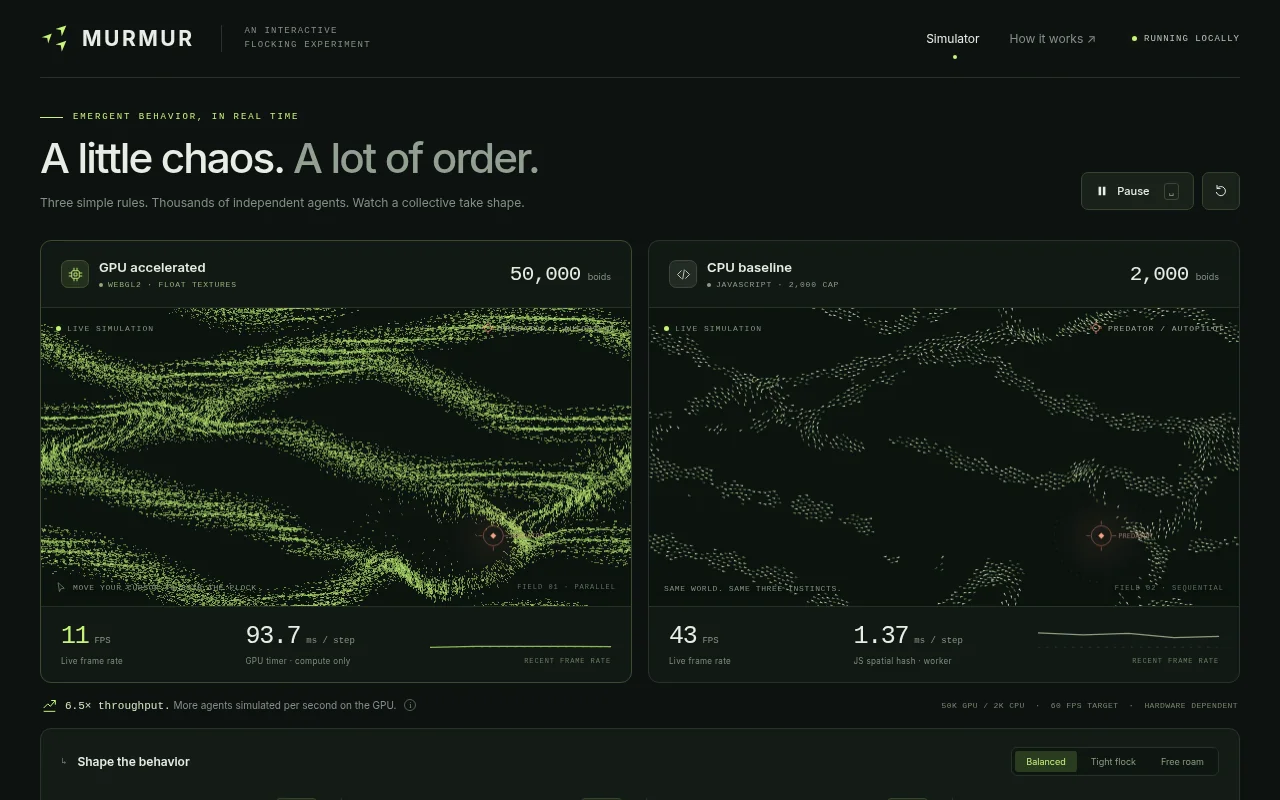Click the CPU baseline title

click(749, 268)
